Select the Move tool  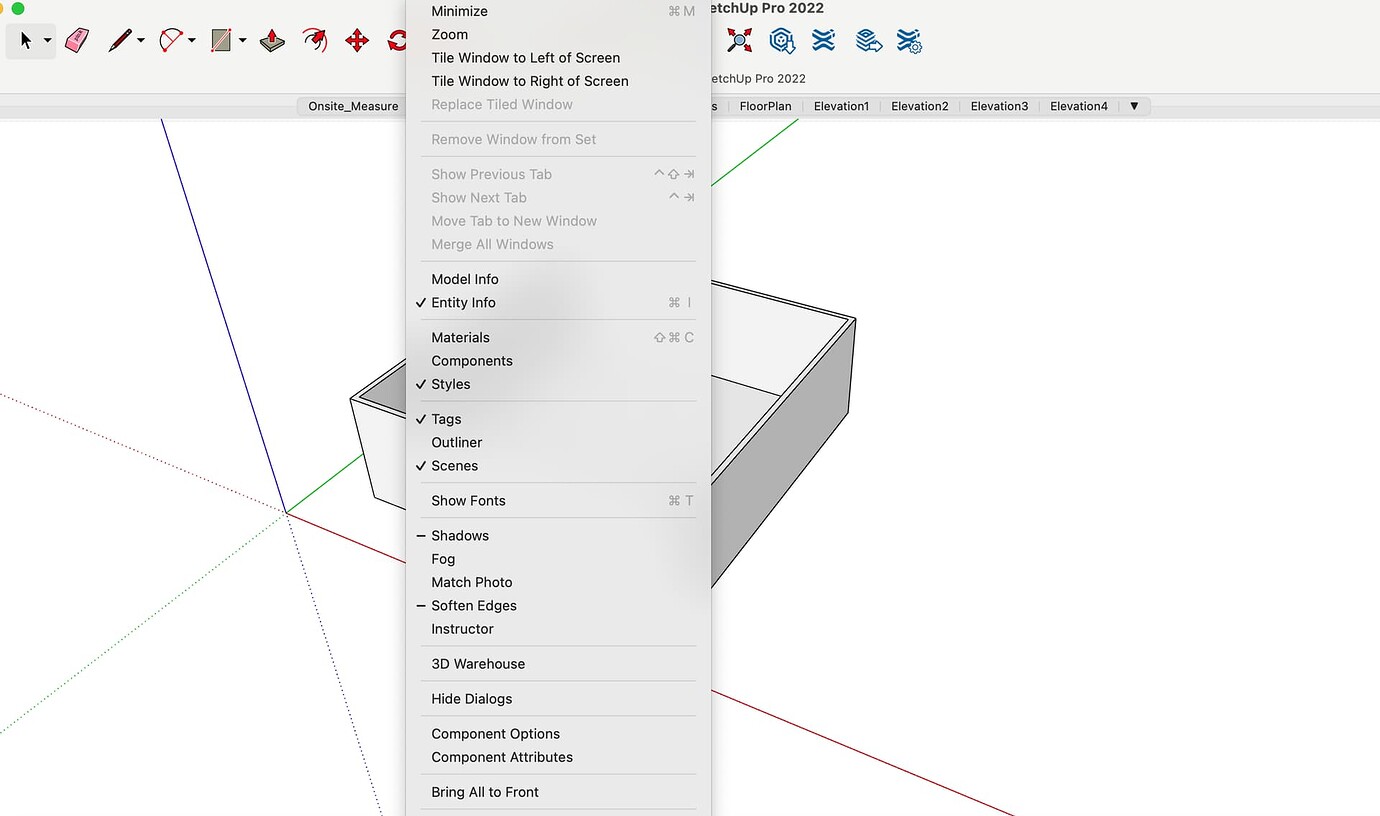pos(356,40)
